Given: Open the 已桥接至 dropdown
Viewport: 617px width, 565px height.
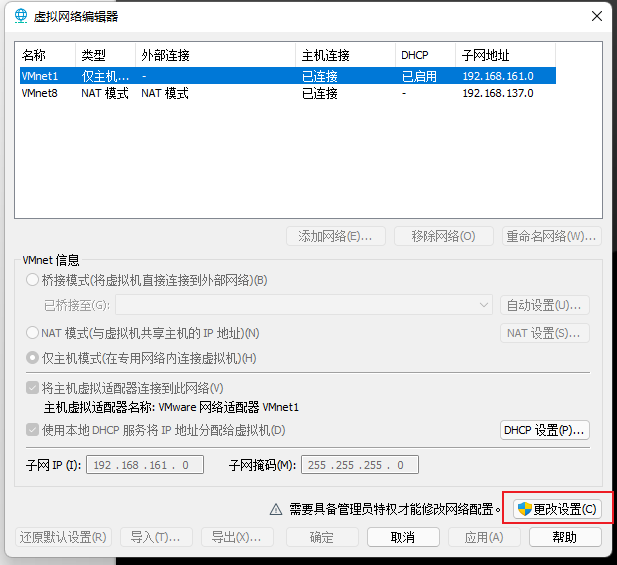Looking at the screenshot, I should tap(303, 305).
